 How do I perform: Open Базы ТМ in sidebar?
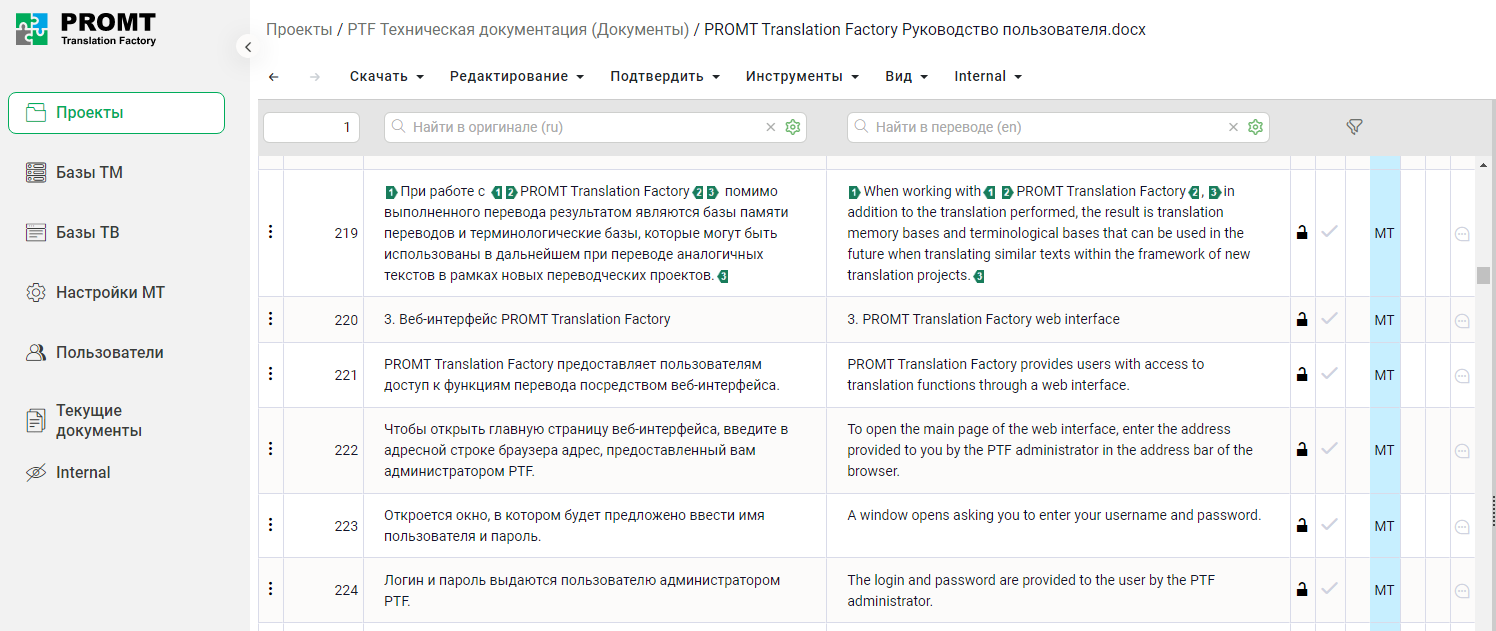click(x=89, y=173)
